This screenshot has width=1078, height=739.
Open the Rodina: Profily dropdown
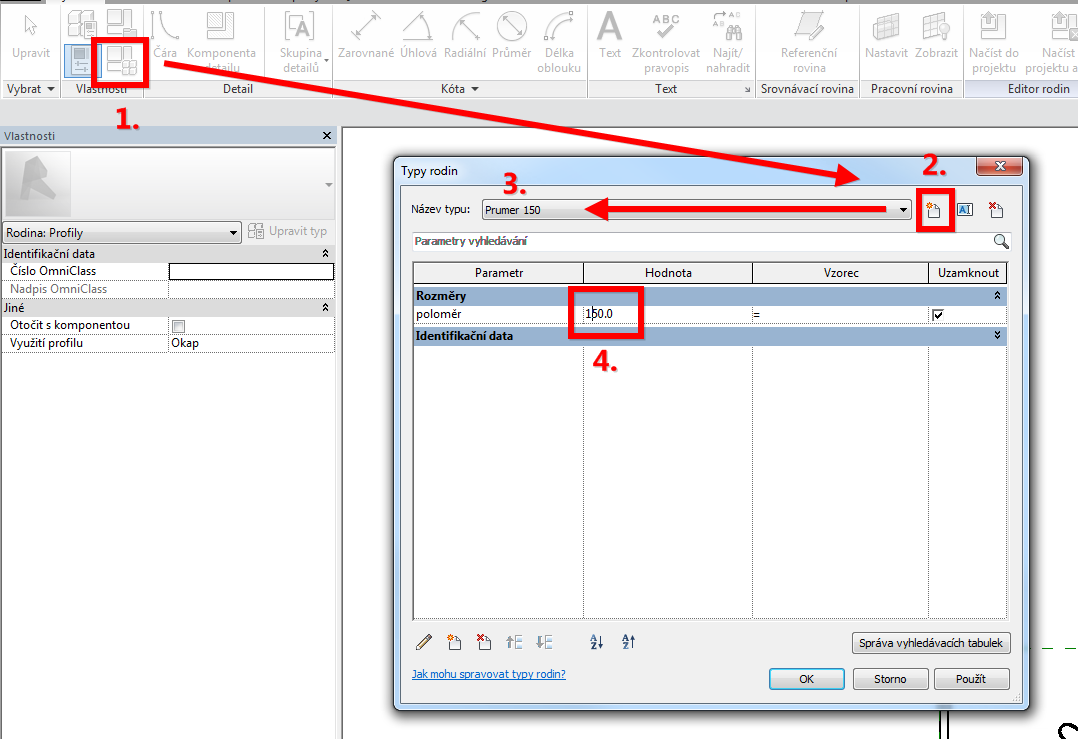(x=233, y=233)
